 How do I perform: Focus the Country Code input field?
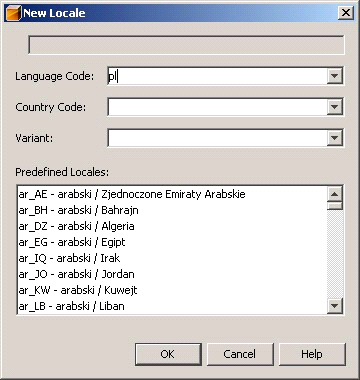click(x=217, y=107)
